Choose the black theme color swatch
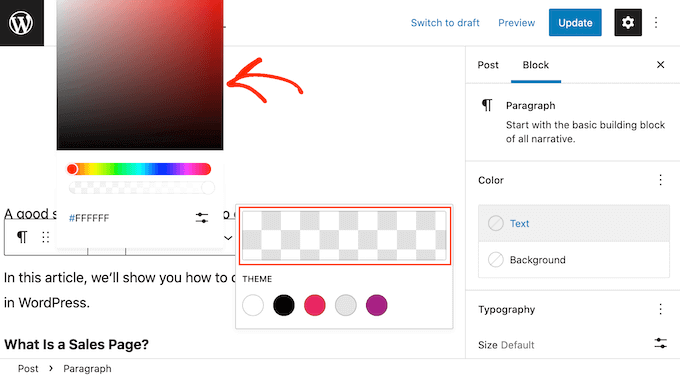680x376 pixels. [284, 305]
